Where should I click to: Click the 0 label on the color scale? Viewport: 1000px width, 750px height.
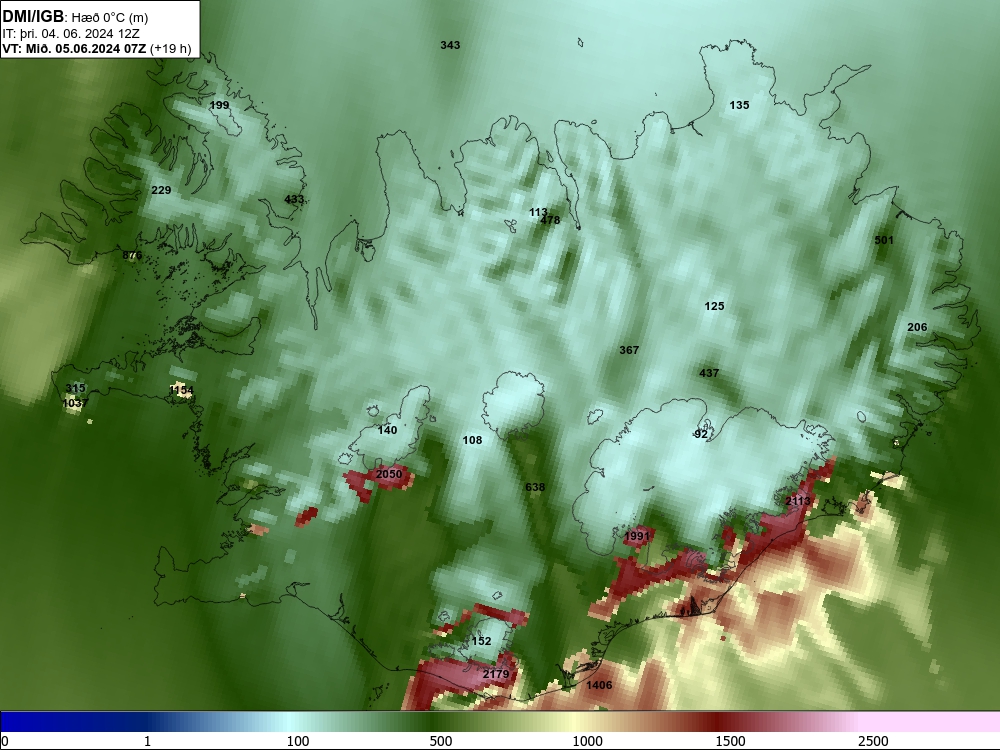tap(5, 741)
